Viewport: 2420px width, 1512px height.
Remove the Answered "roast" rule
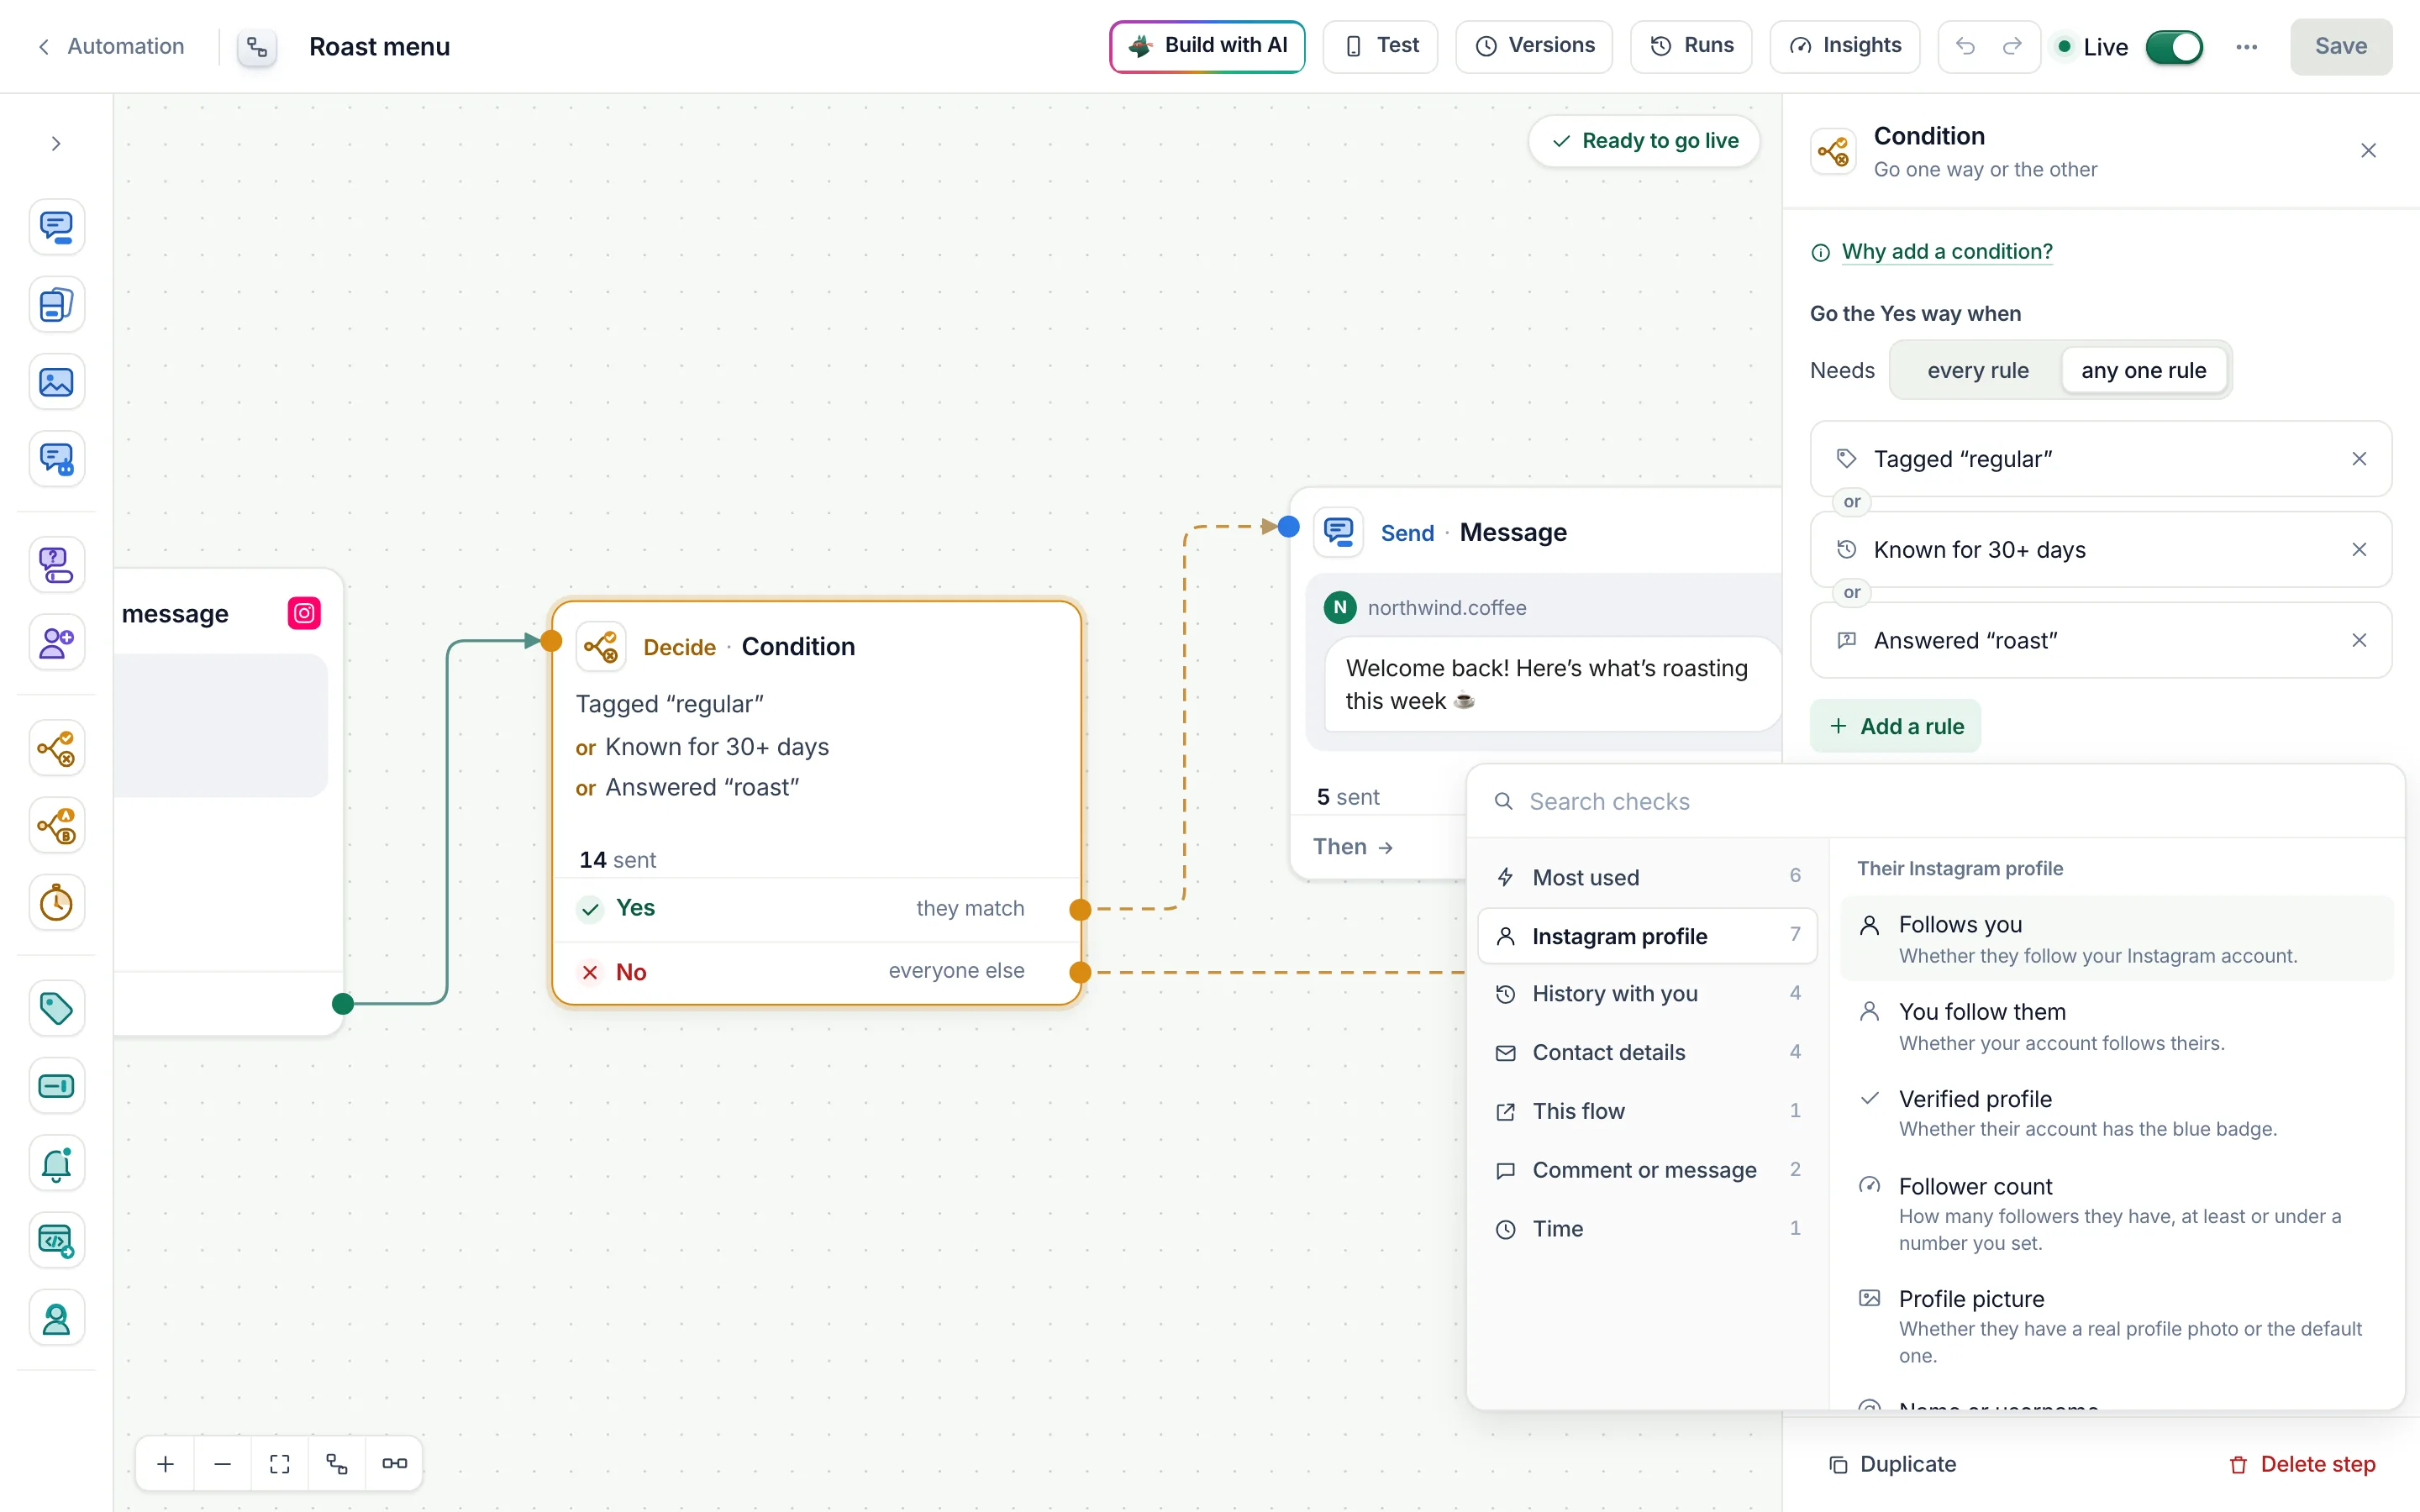2359,640
